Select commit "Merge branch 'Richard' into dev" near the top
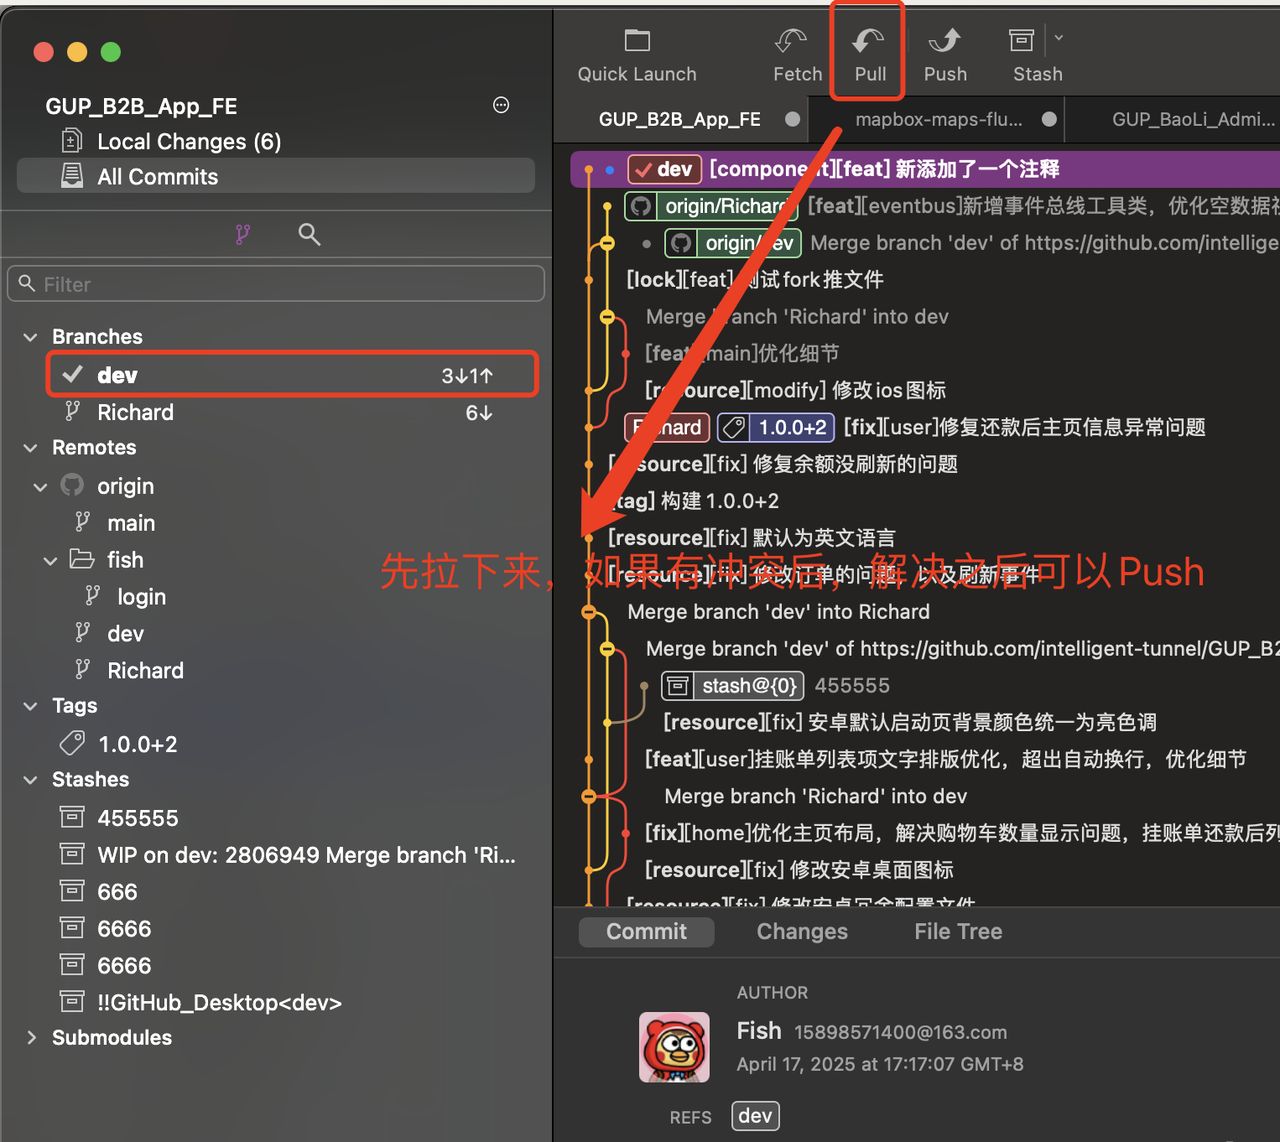Screen dimensions: 1280x1142 [x=797, y=317]
